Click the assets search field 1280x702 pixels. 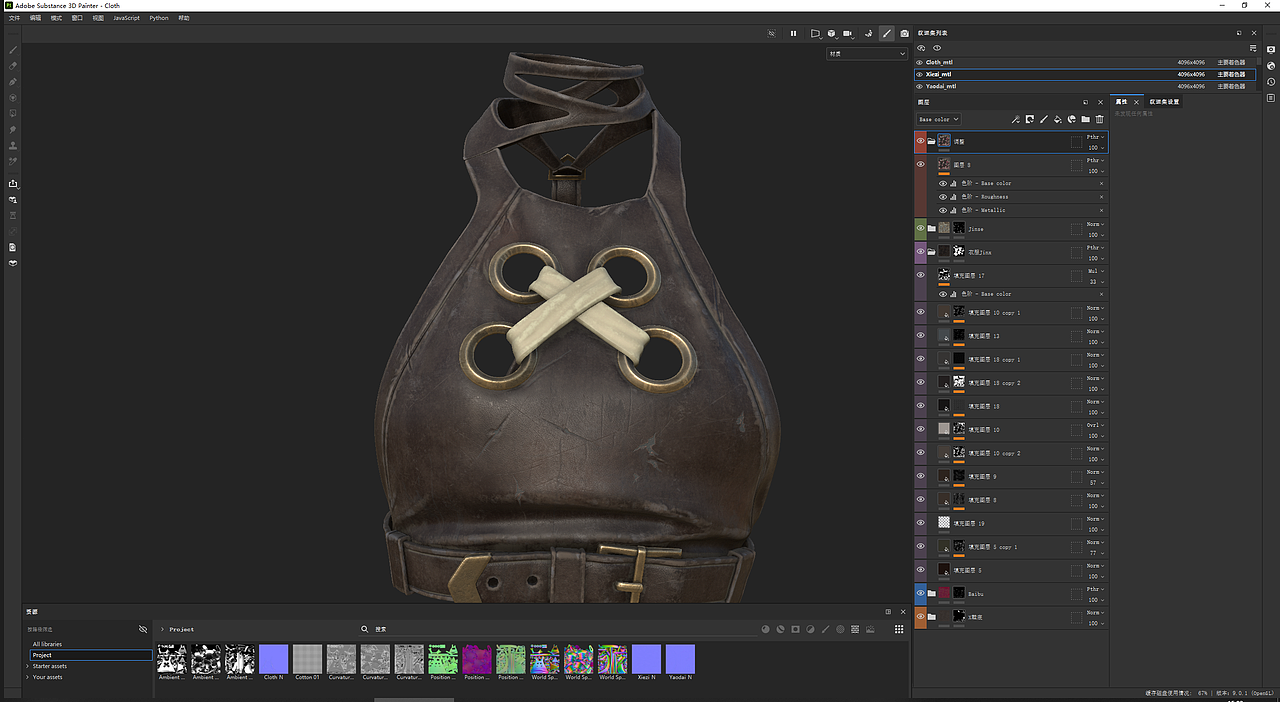560,629
